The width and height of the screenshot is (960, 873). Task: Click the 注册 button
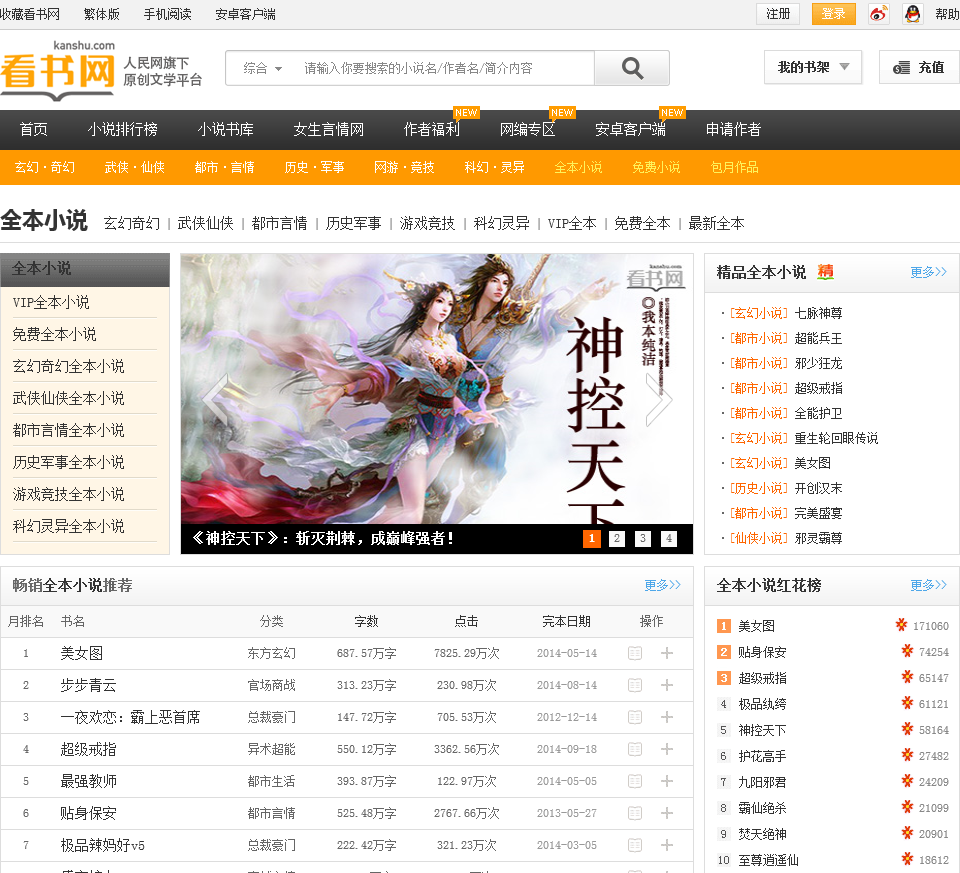coord(778,13)
